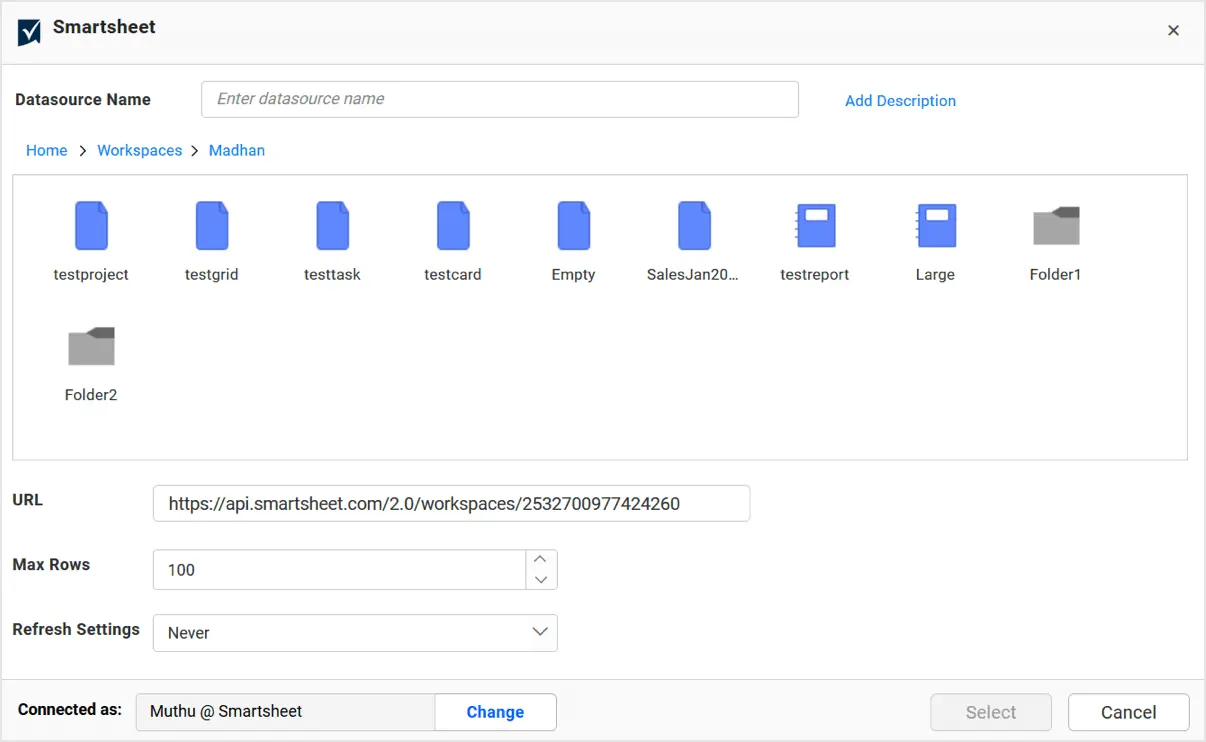1206x742 pixels.
Task: Select the testproject sheet icon
Action: point(91,226)
